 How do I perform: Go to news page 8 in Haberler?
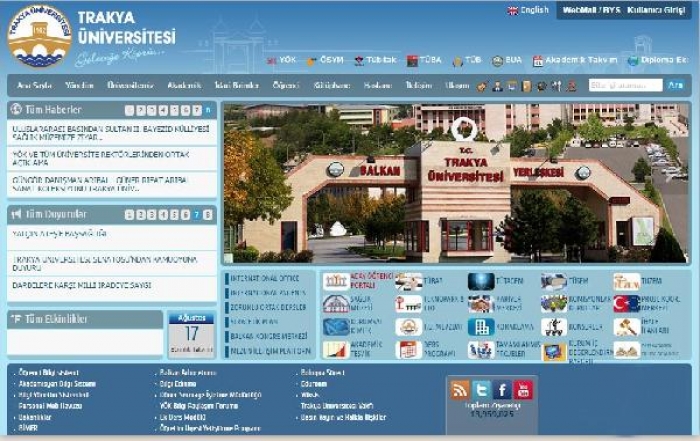208,110
